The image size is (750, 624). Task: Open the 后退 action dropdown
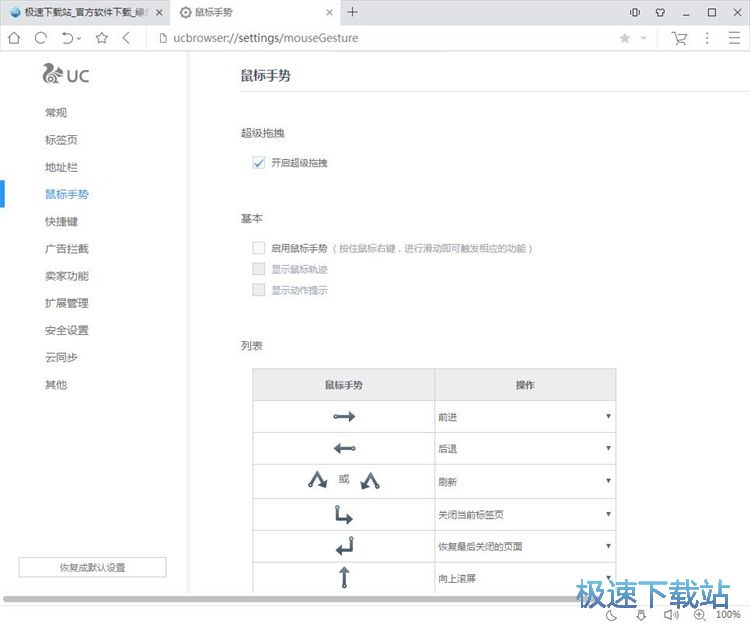coord(525,449)
